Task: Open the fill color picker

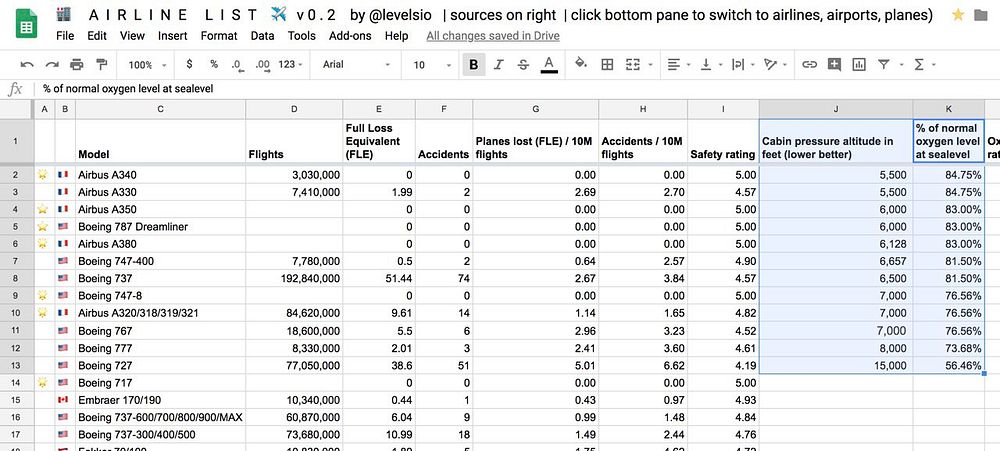Action: [580, 63]
